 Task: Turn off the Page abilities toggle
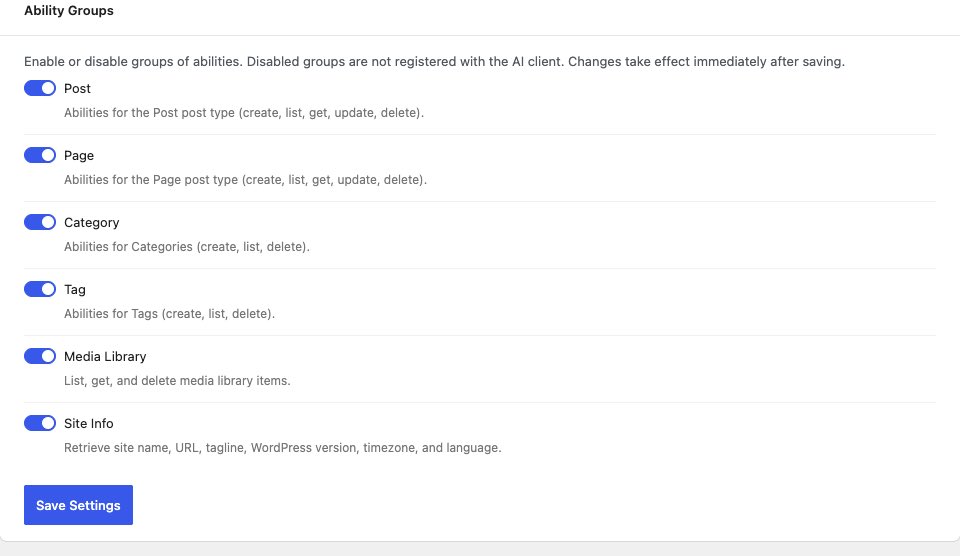click(x=40, y=156)
